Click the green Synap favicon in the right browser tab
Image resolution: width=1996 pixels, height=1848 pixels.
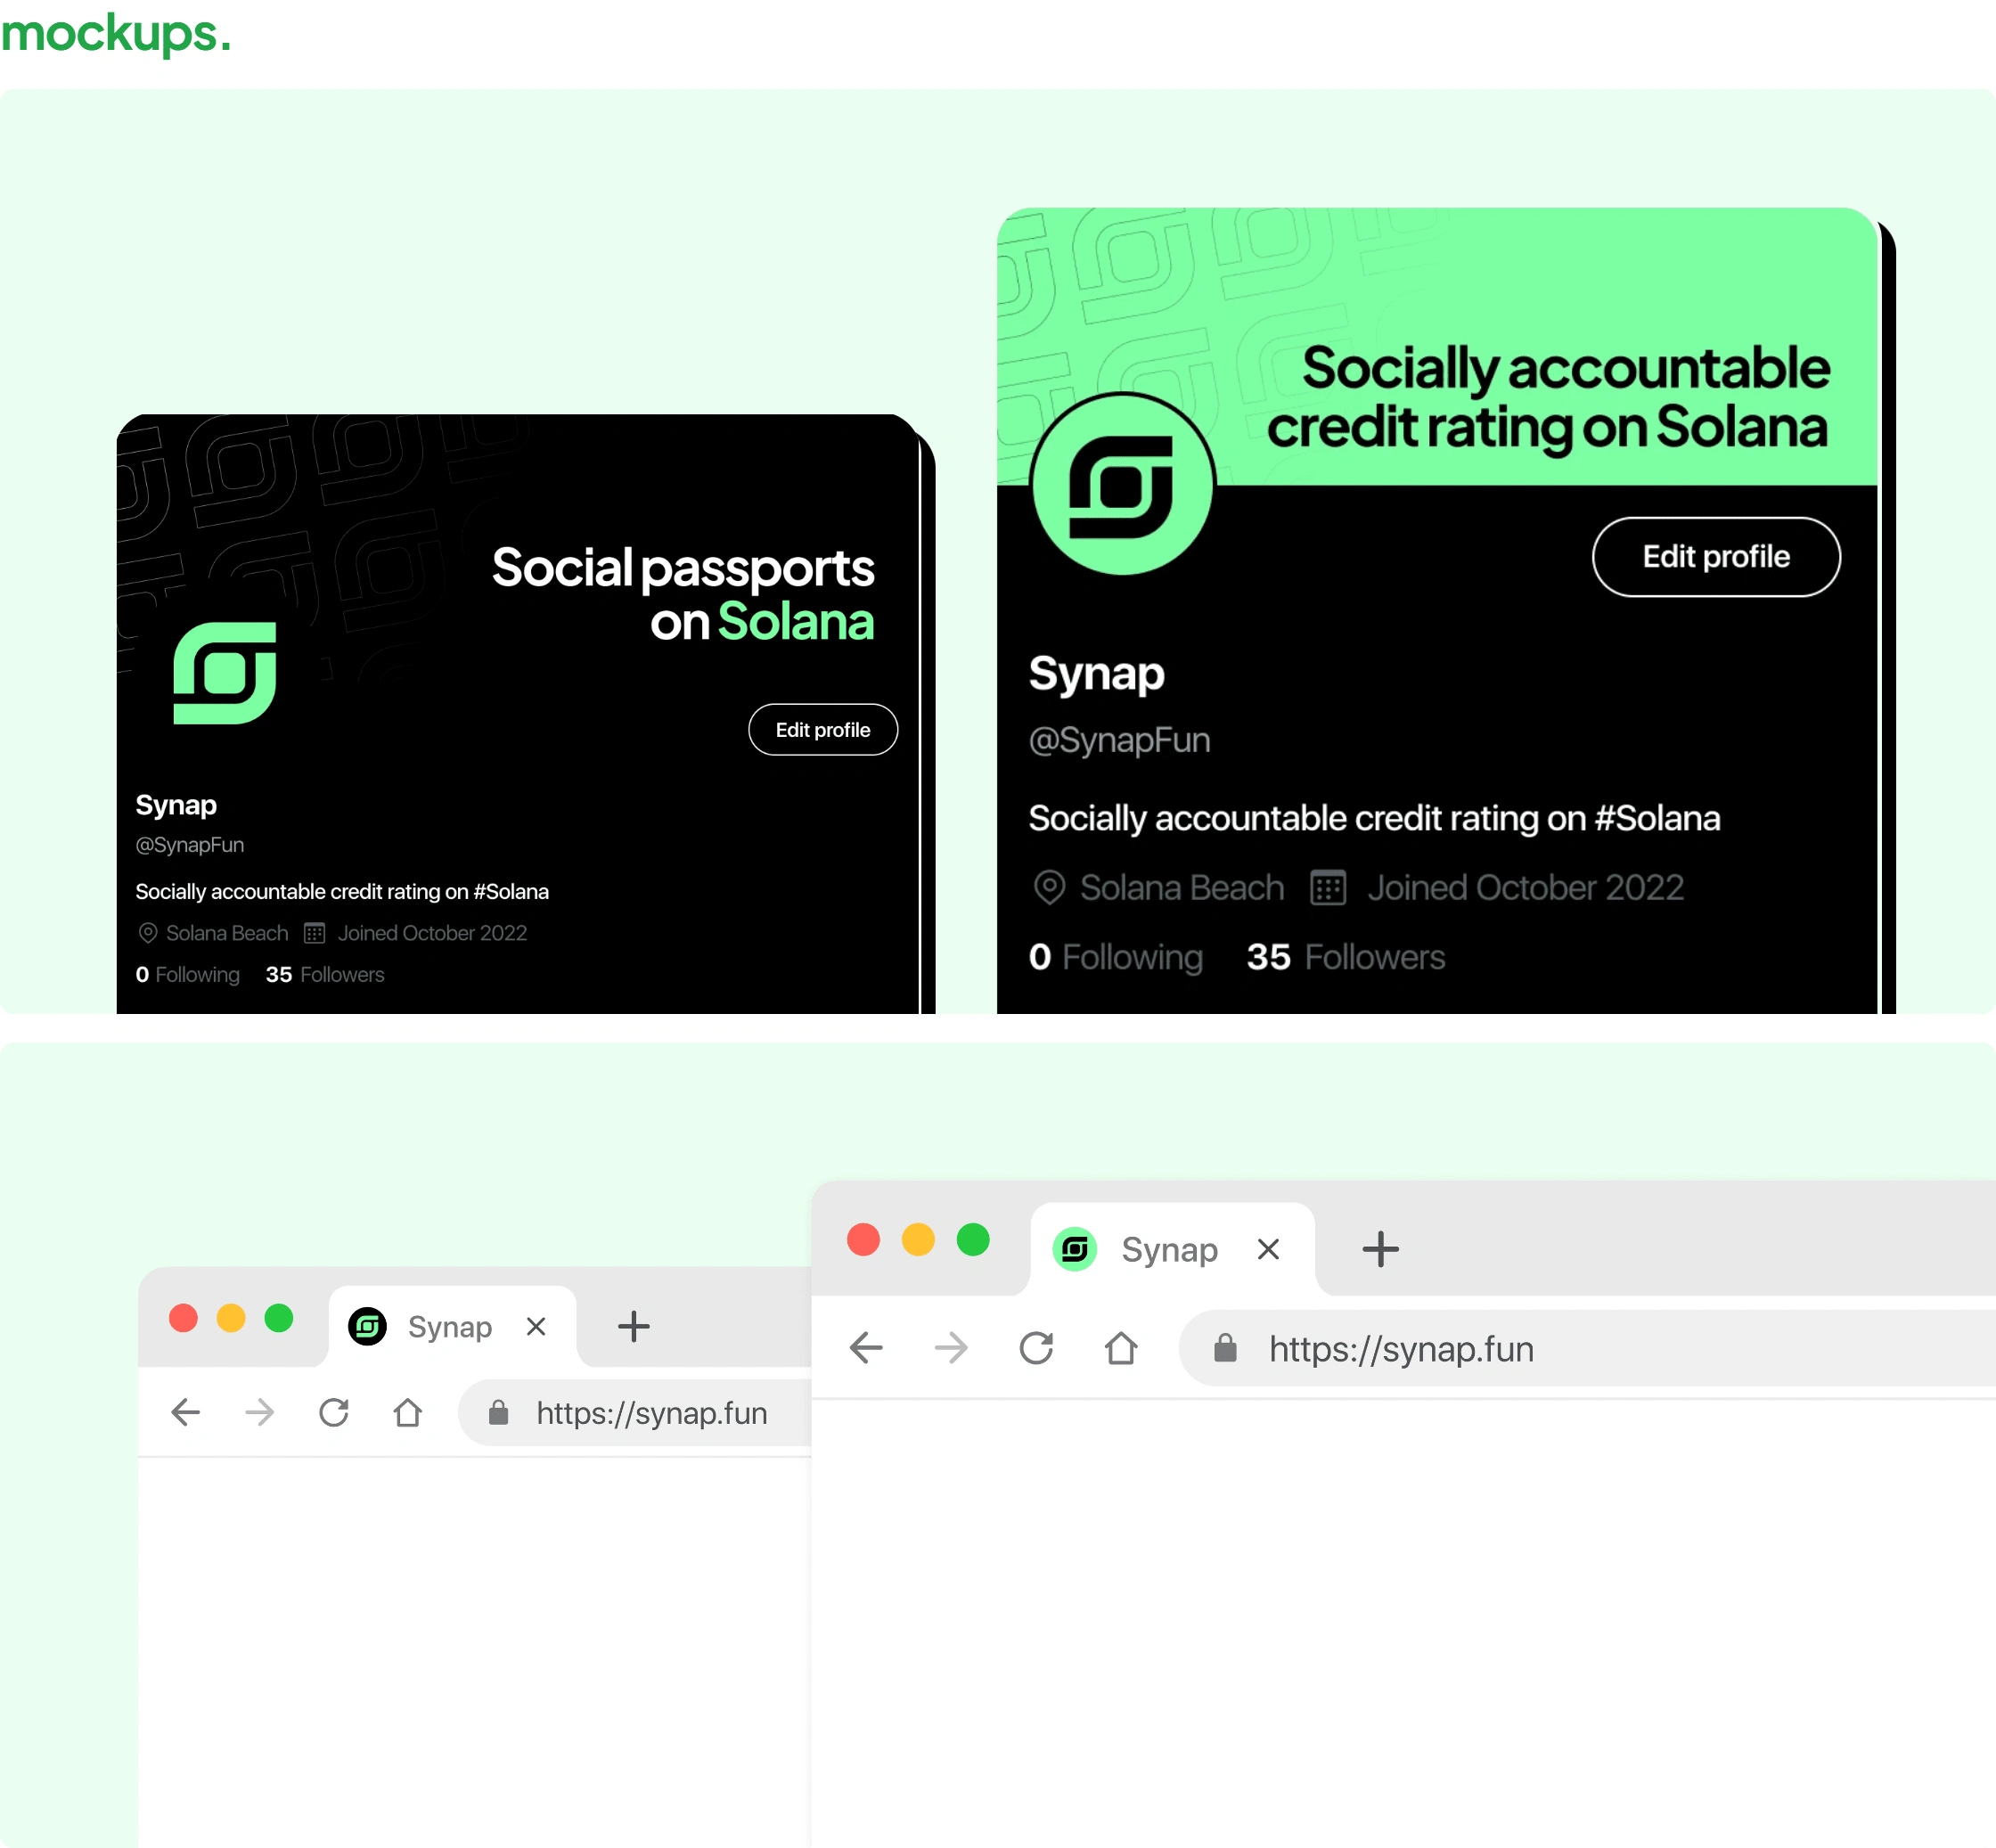[1075, 1250]
